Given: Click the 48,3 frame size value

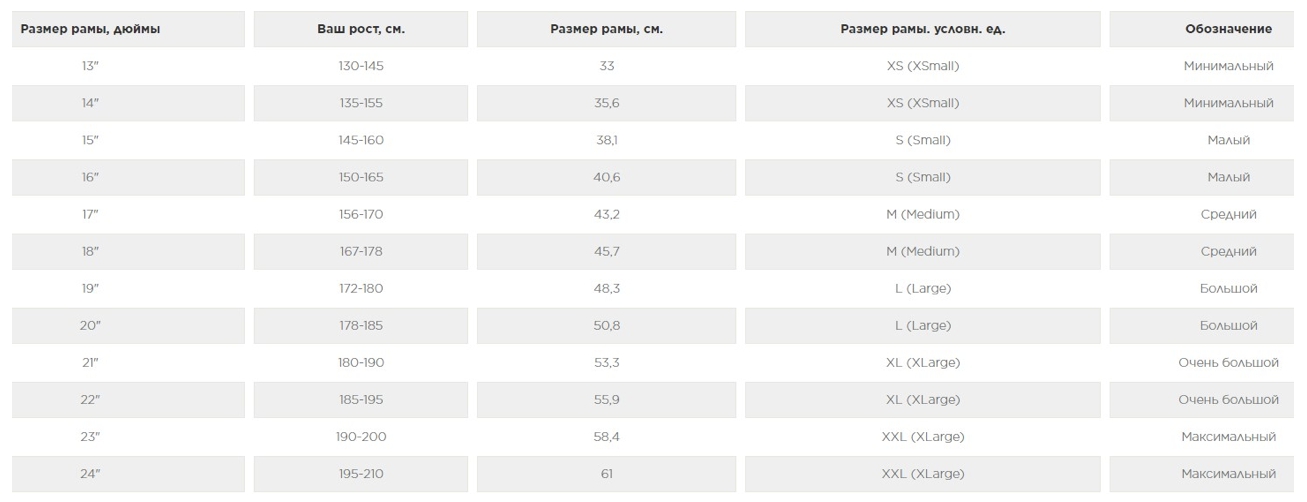Looking at the screenshot, I should 606,288.
